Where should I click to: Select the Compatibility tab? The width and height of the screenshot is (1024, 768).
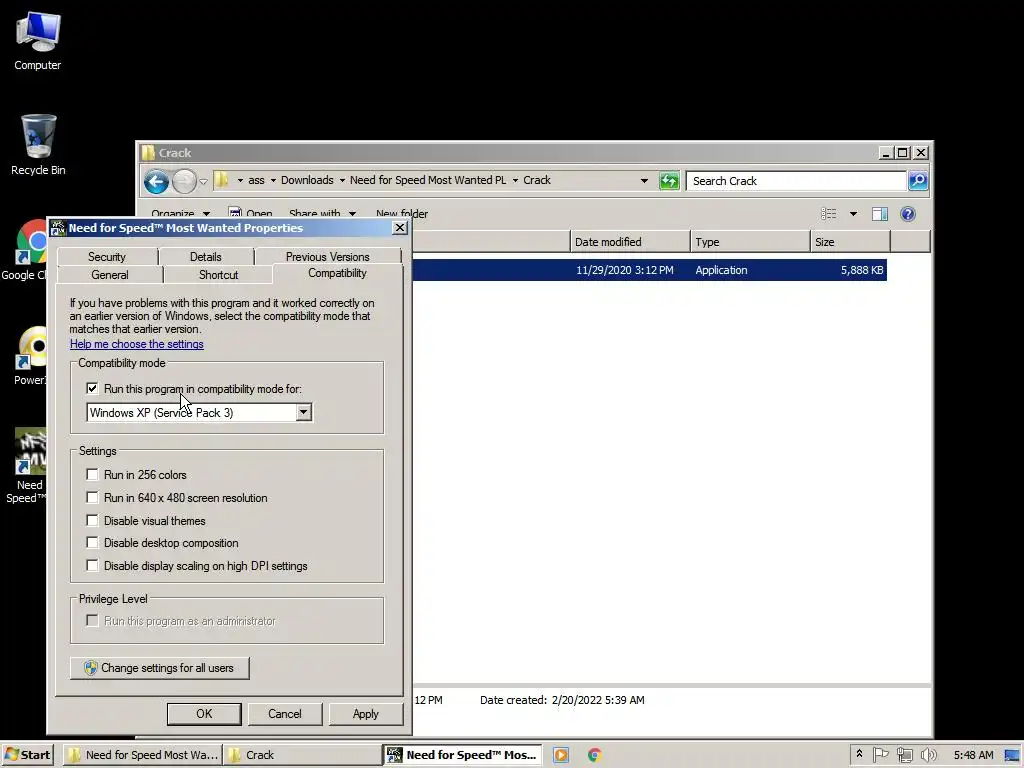tap(337, 273)
